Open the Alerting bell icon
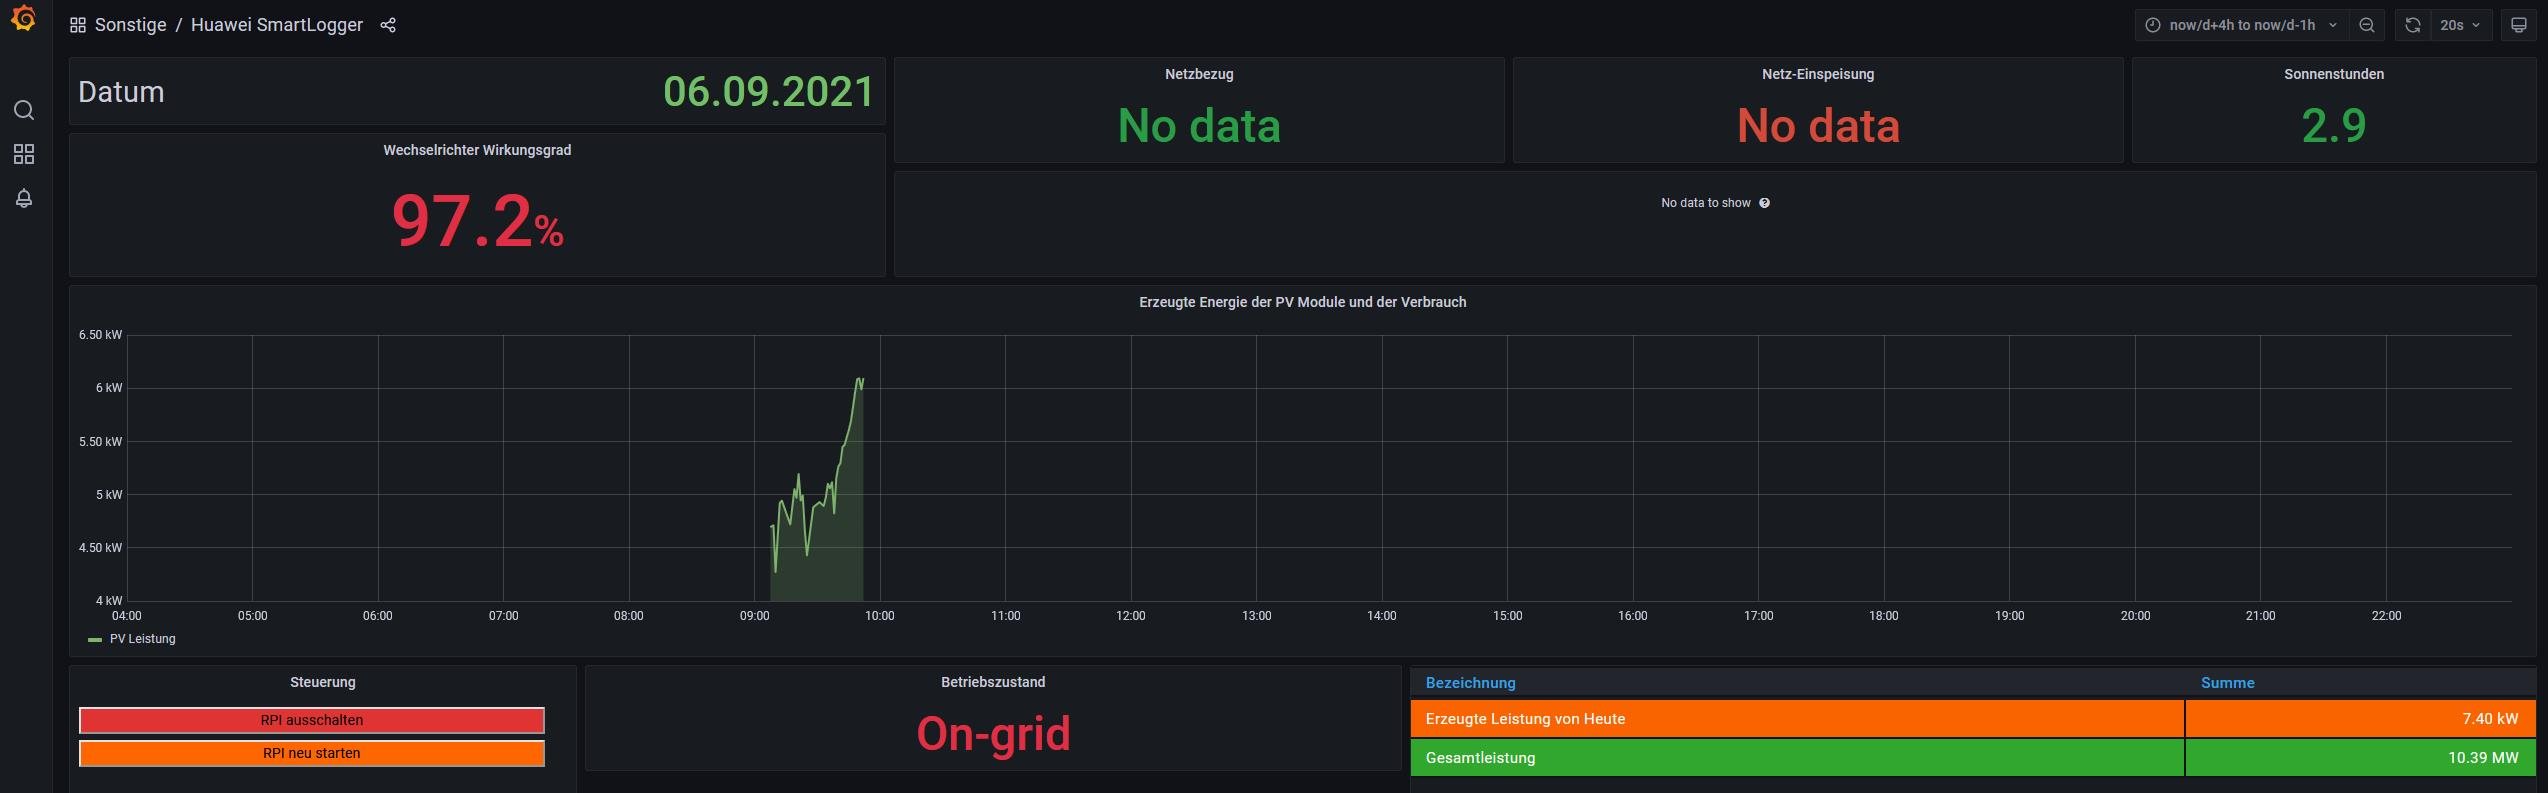The width and height of the screenshot is (2548, 793). [x=24, y=198]
